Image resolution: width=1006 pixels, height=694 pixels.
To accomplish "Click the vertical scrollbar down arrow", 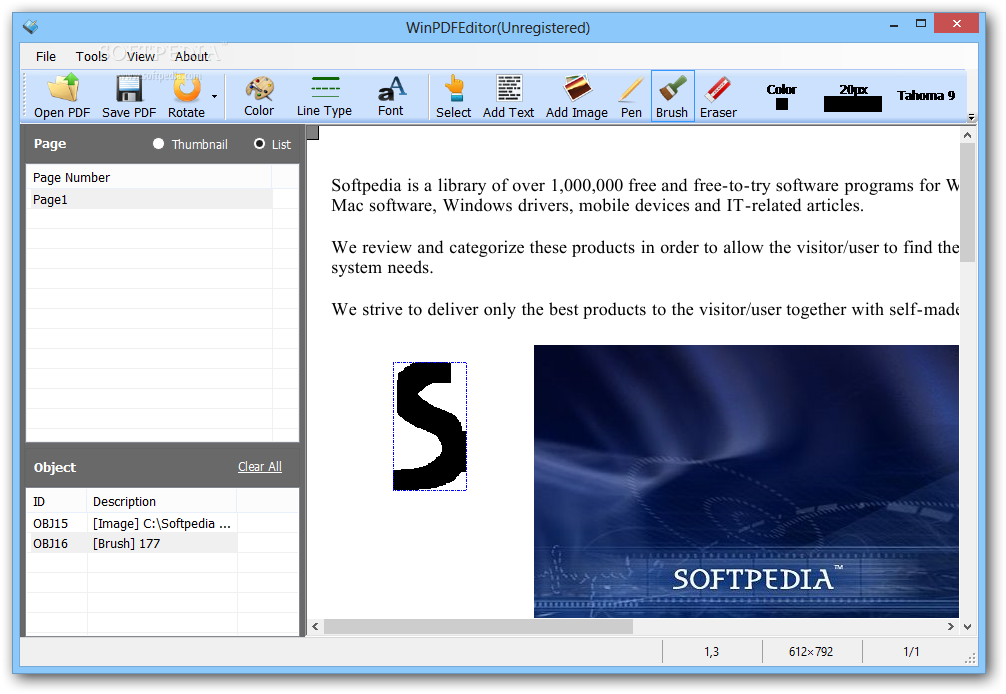I will (x=968, y=627).
